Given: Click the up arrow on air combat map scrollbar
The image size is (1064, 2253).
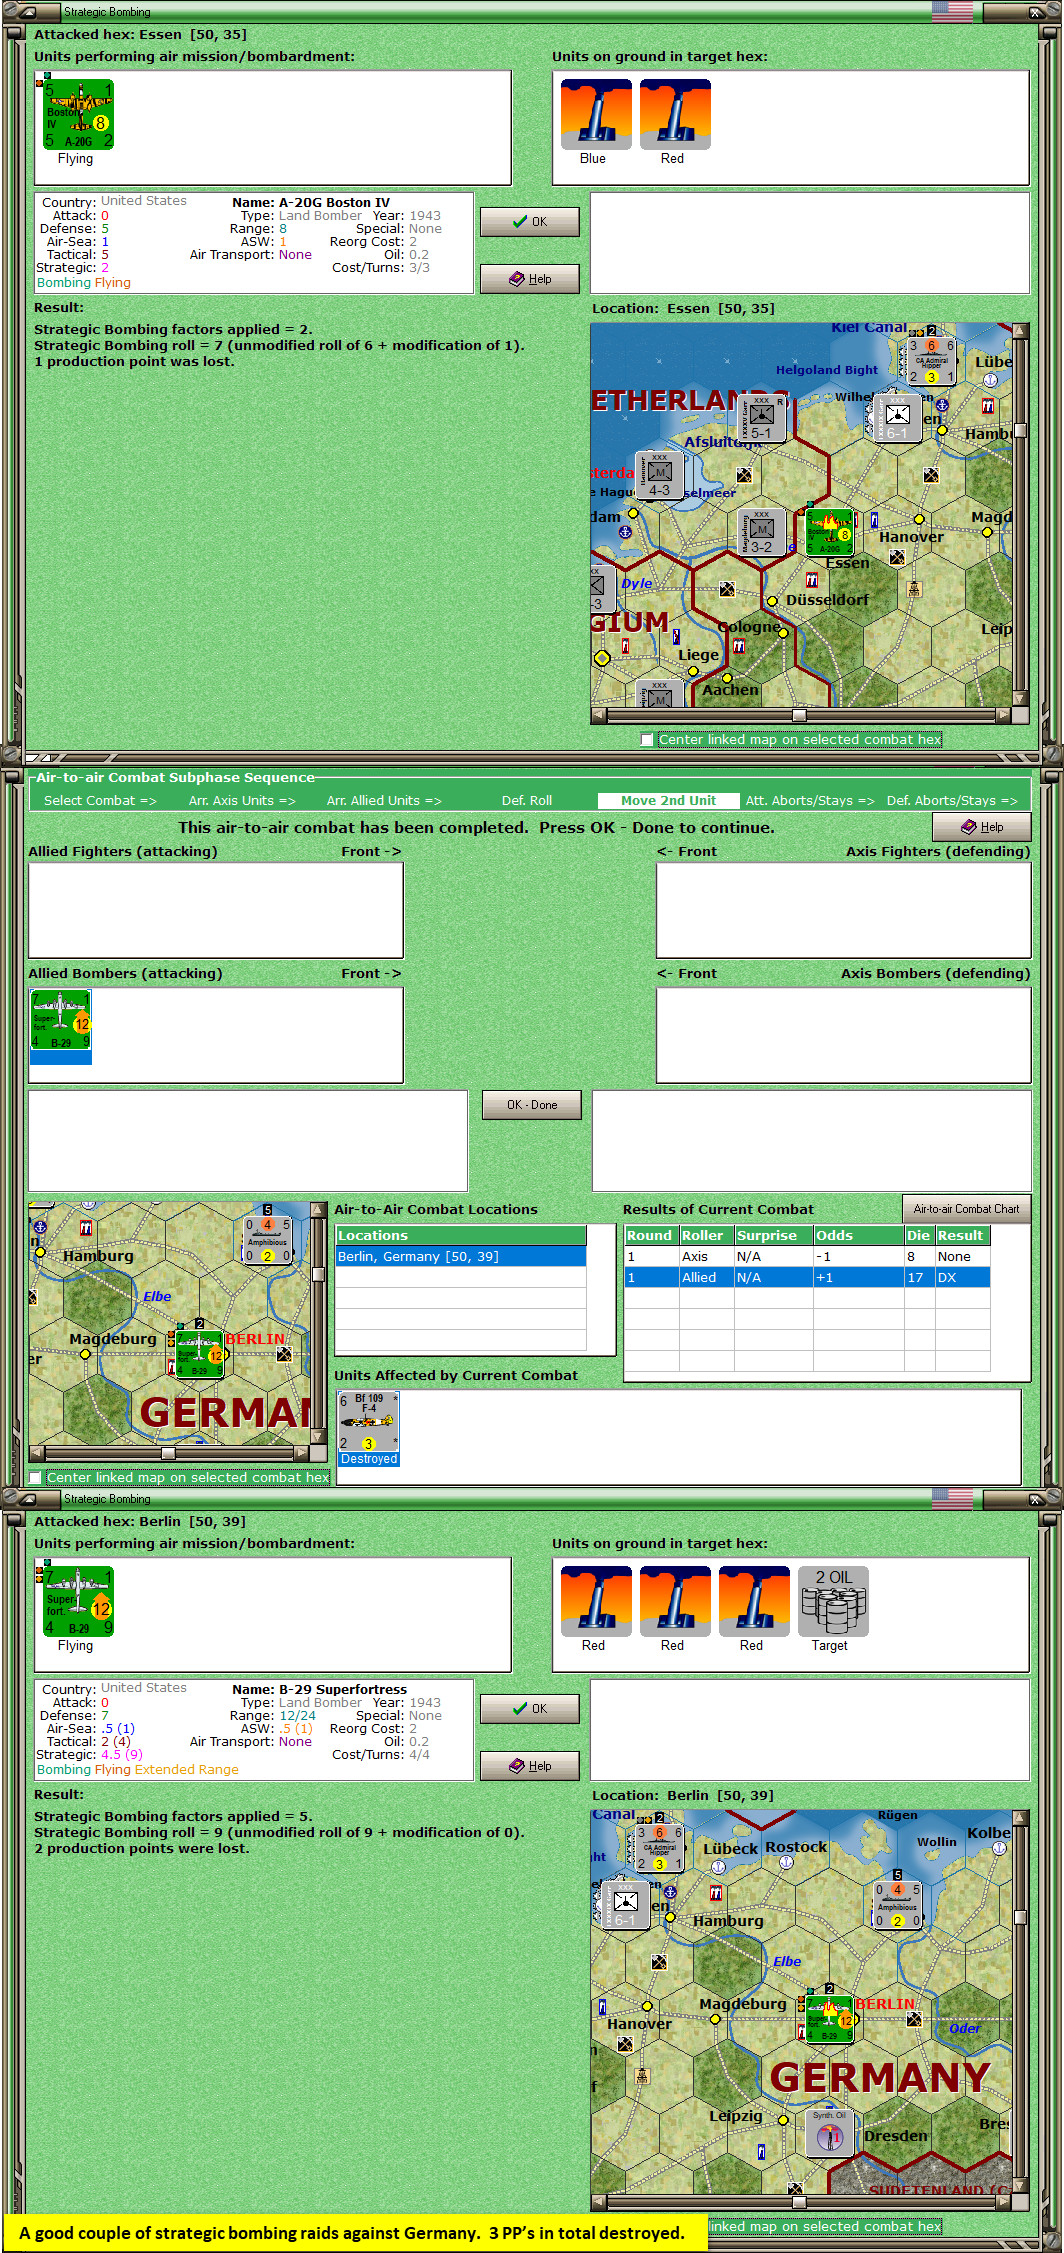Looking at the screenshot, I should tap(318, 1210).
